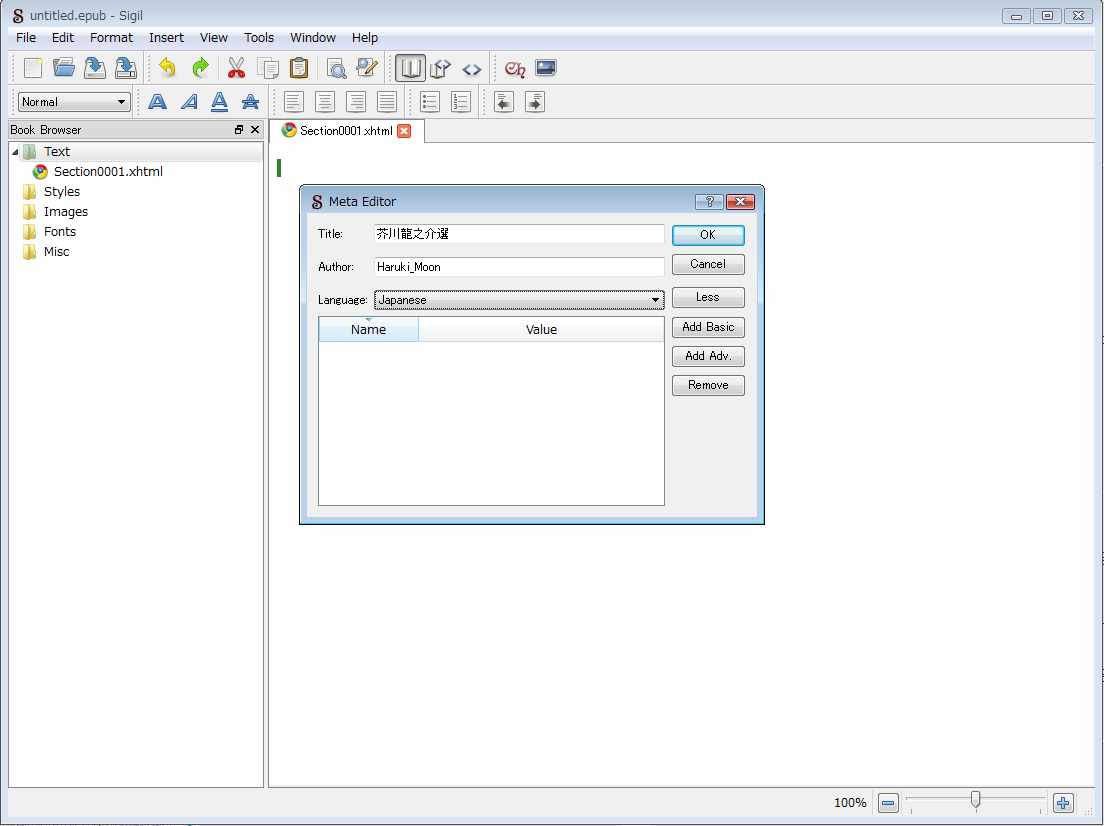The image size is (1104, 826).
Task: Click the Title input field
Action: point(518,234)
